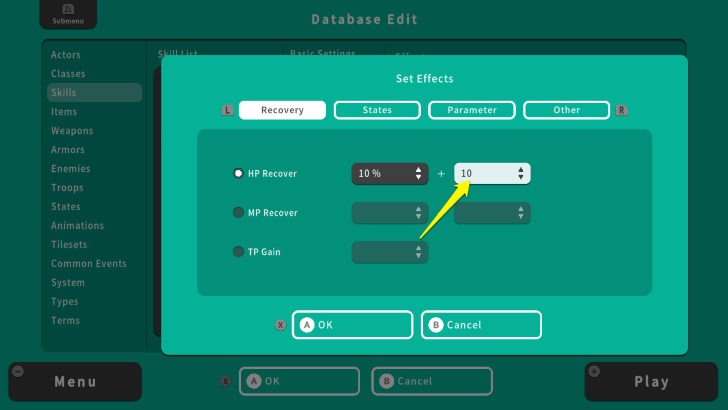Switch to the Parameter tab
The width and height of the screenshot is (728, 410).
pos(472,110)
